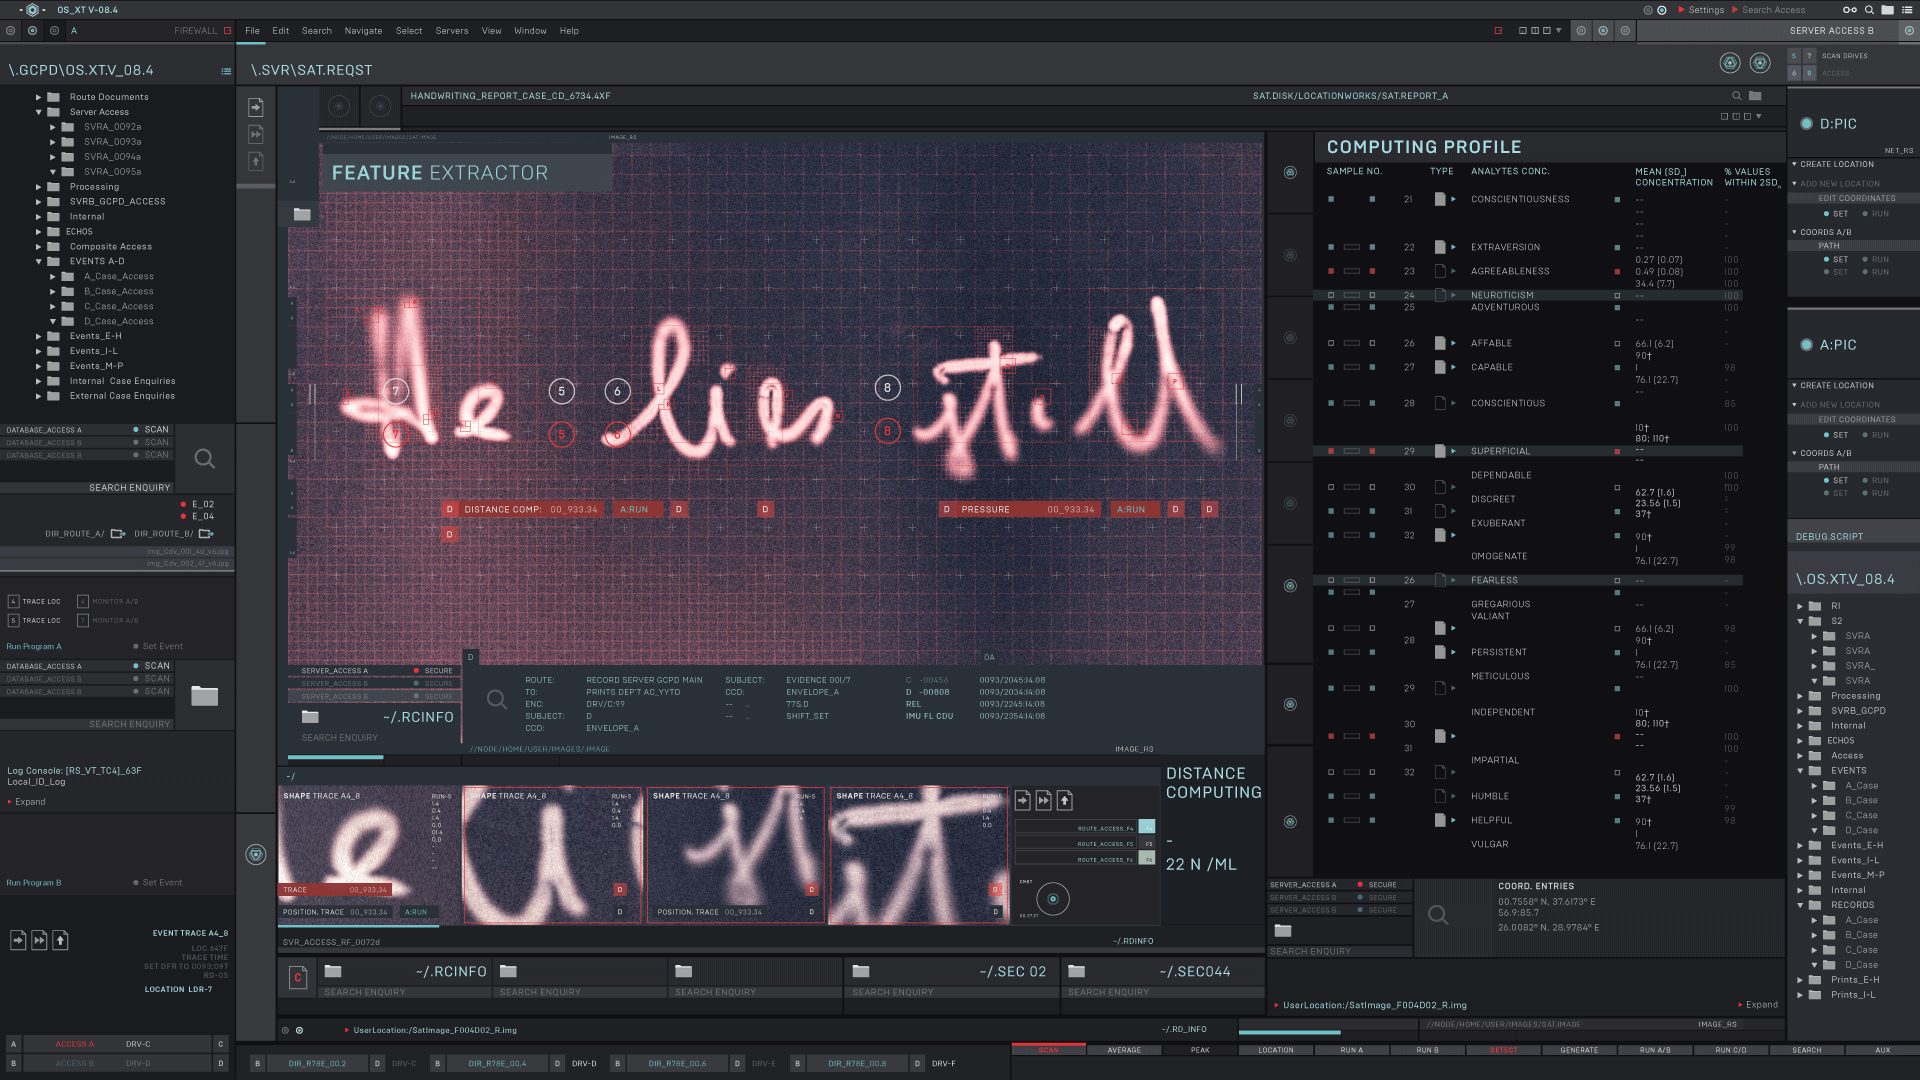Click the magnifier above the E_02 indicator
The height and width of the screenshot is (1080, 1920).
coord(205,459)
